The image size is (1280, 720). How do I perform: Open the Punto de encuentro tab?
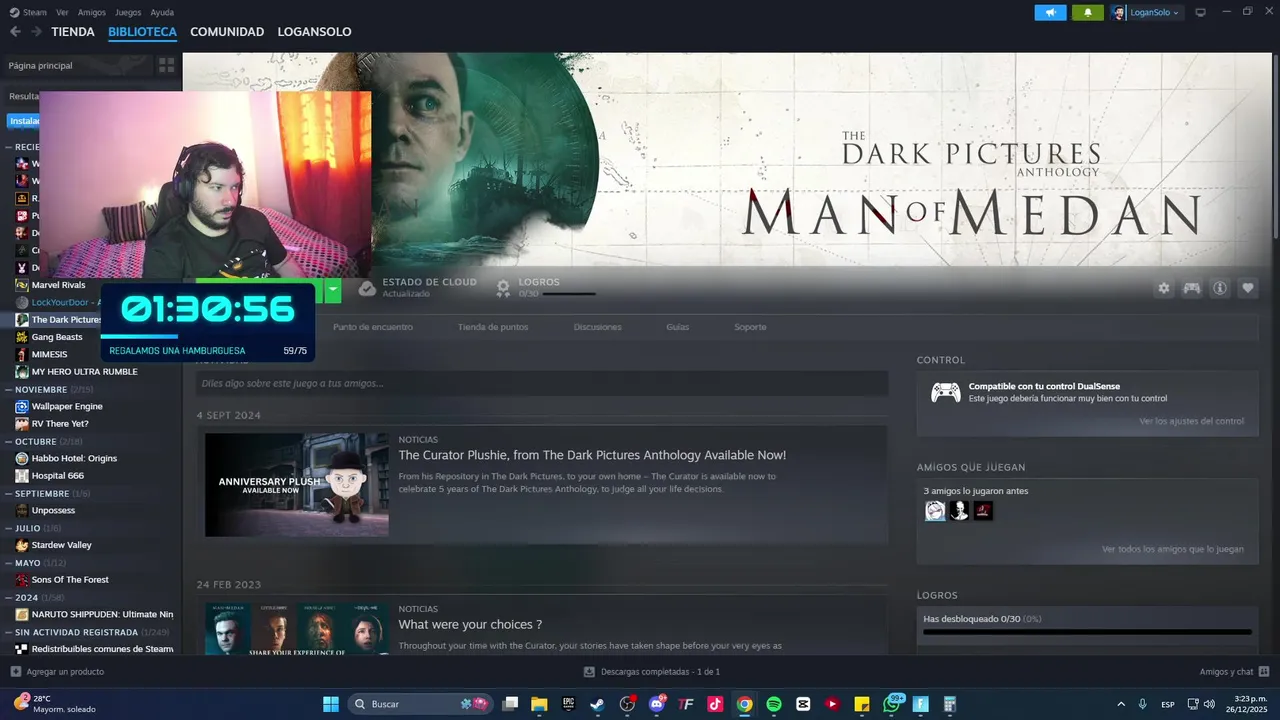point(373,327)
